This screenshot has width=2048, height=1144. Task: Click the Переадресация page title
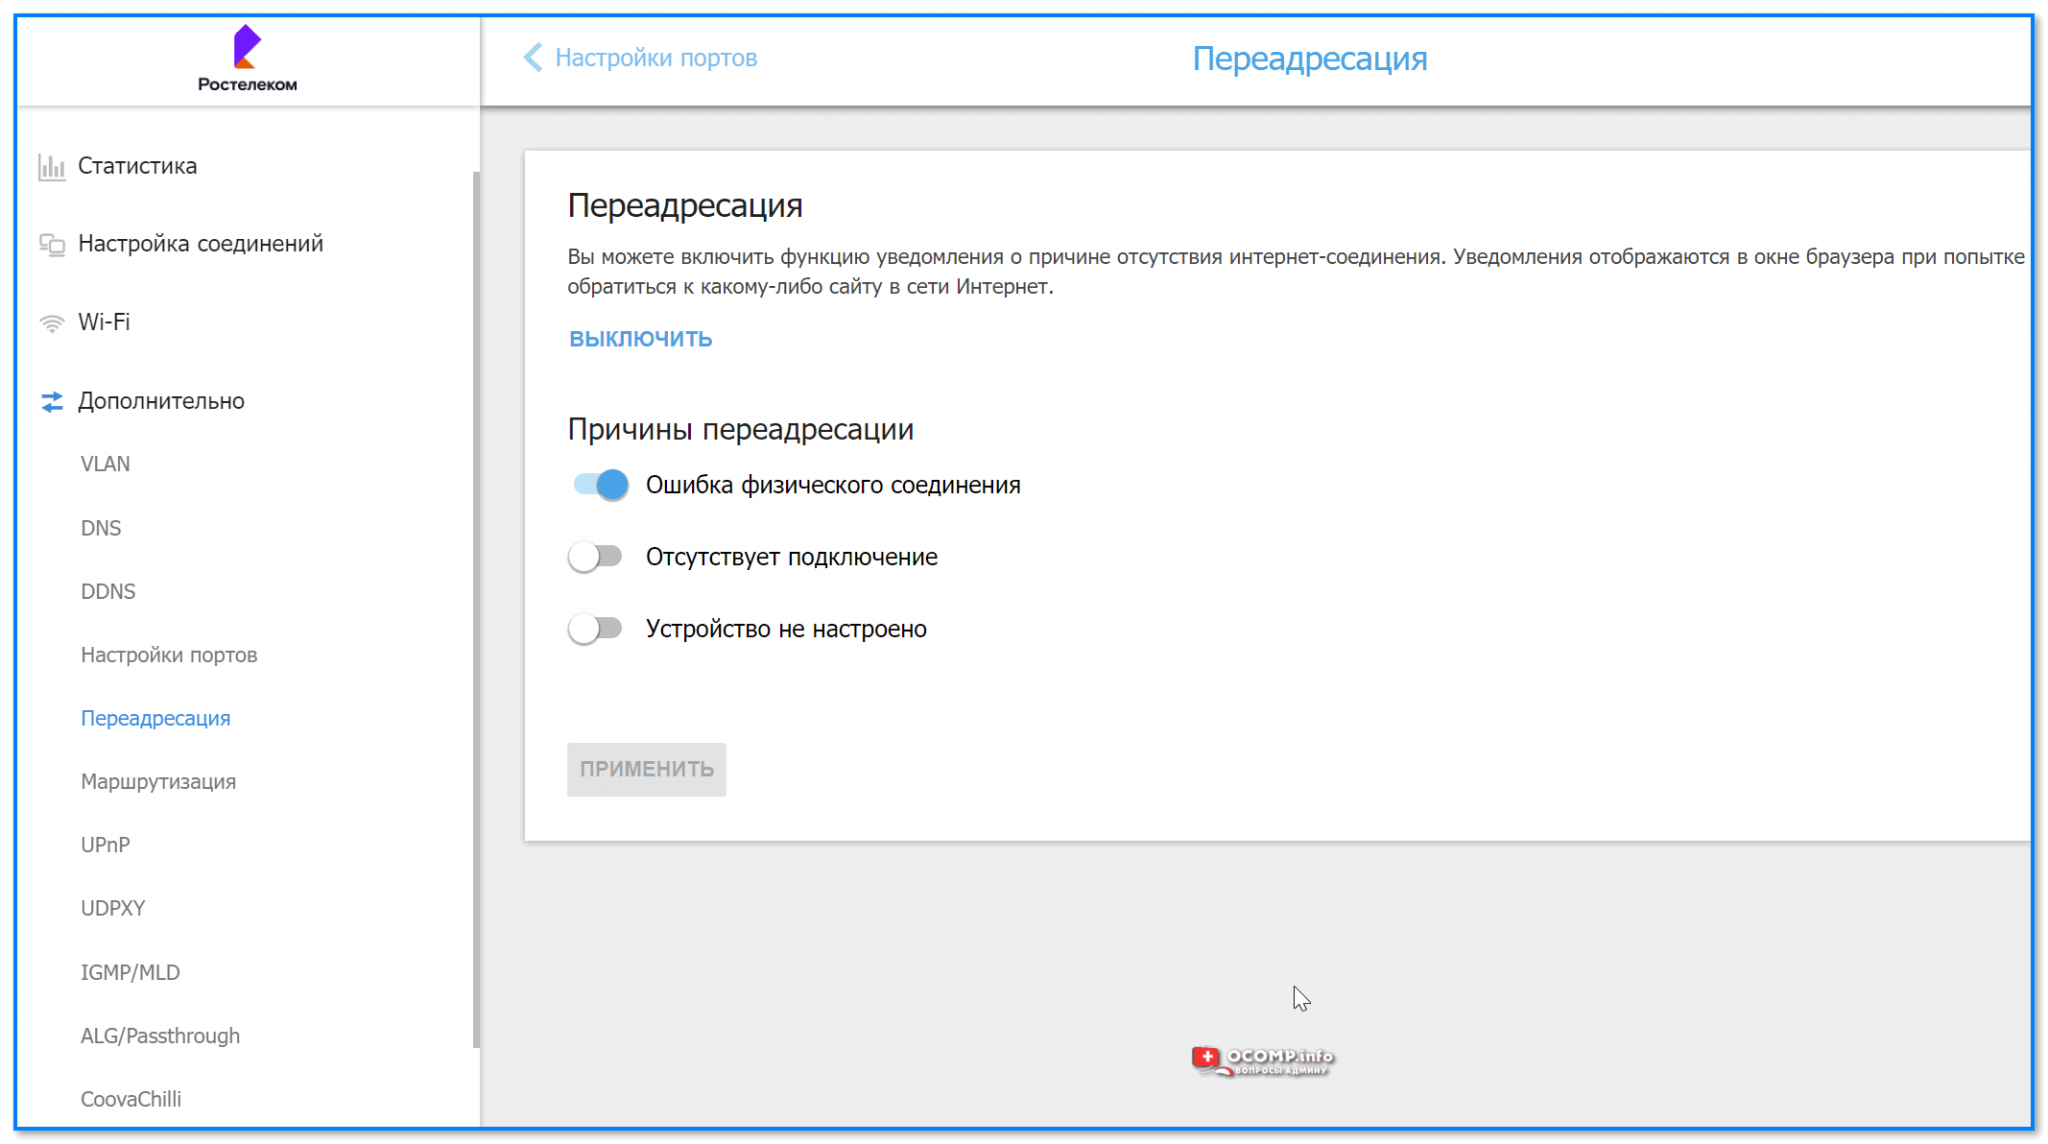[x=1309, y=58]
